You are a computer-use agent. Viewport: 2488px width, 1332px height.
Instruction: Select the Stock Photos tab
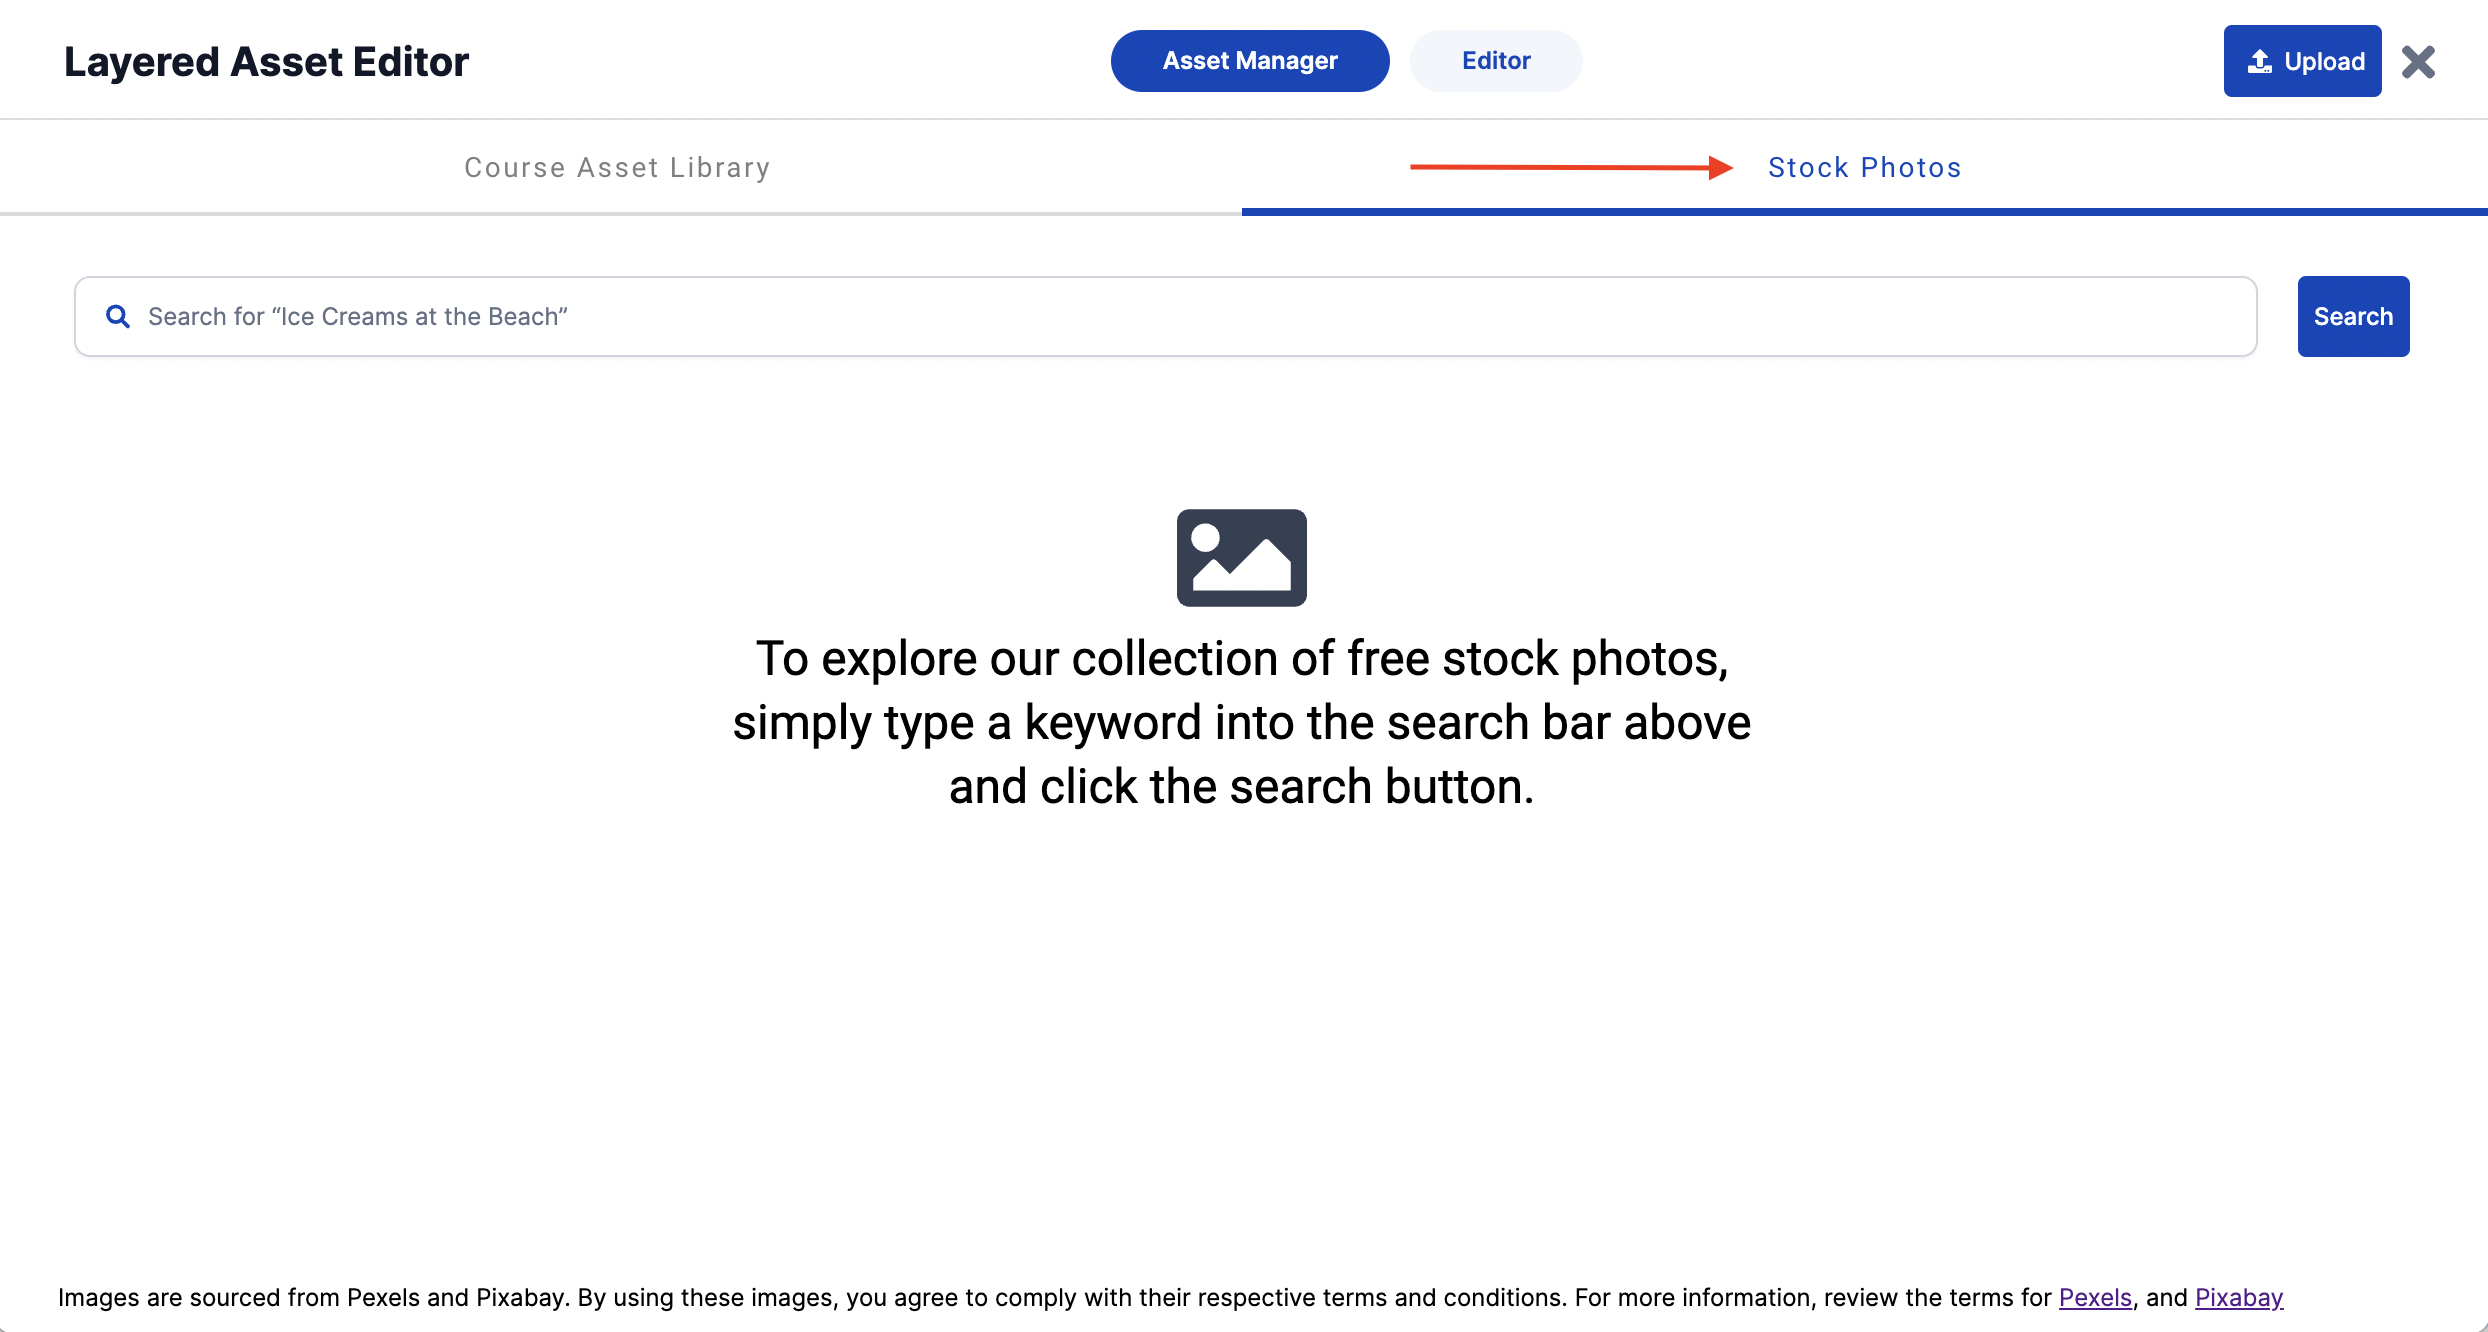click(x=1864, y=167)
